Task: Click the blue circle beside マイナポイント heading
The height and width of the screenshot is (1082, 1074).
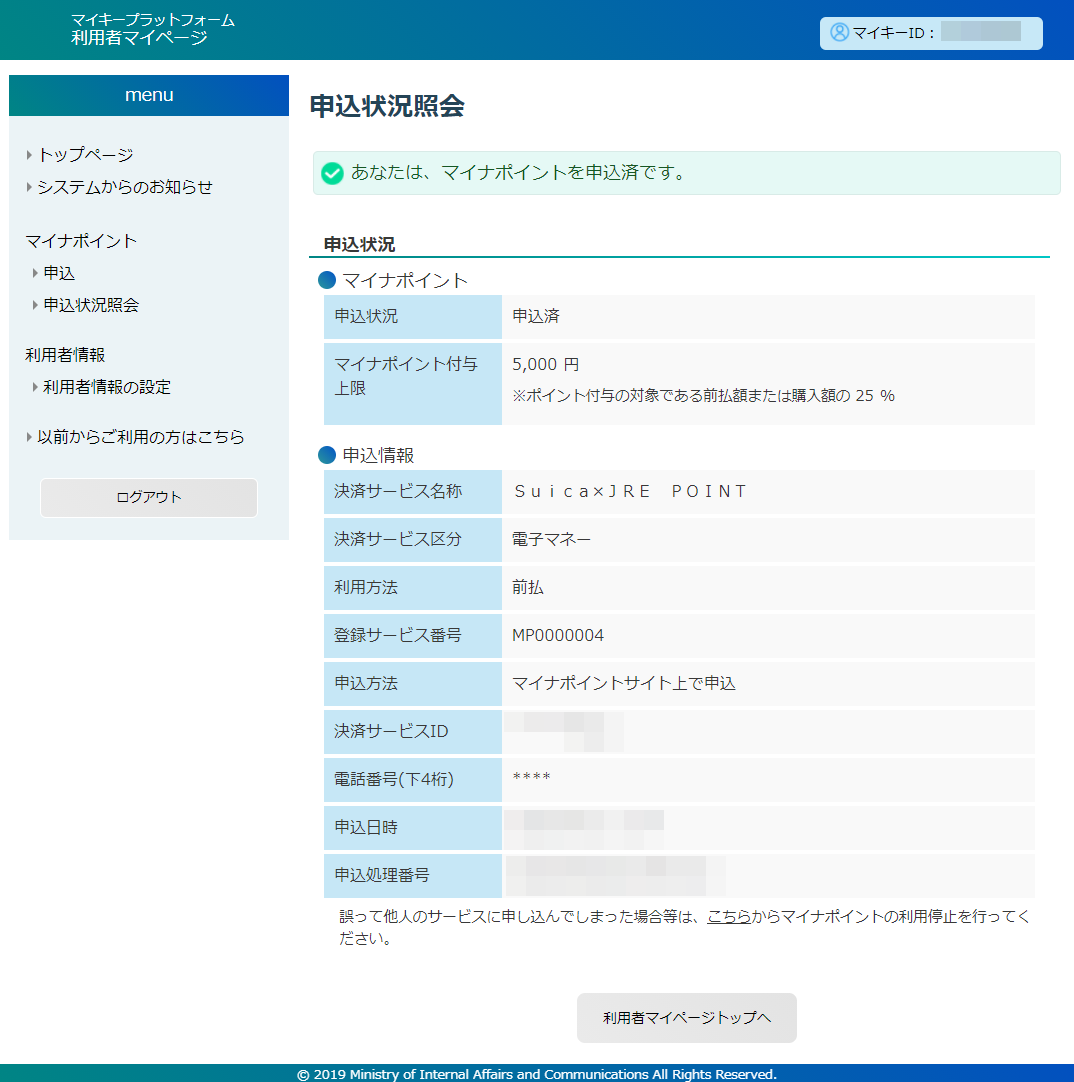Action: [326, 280]
